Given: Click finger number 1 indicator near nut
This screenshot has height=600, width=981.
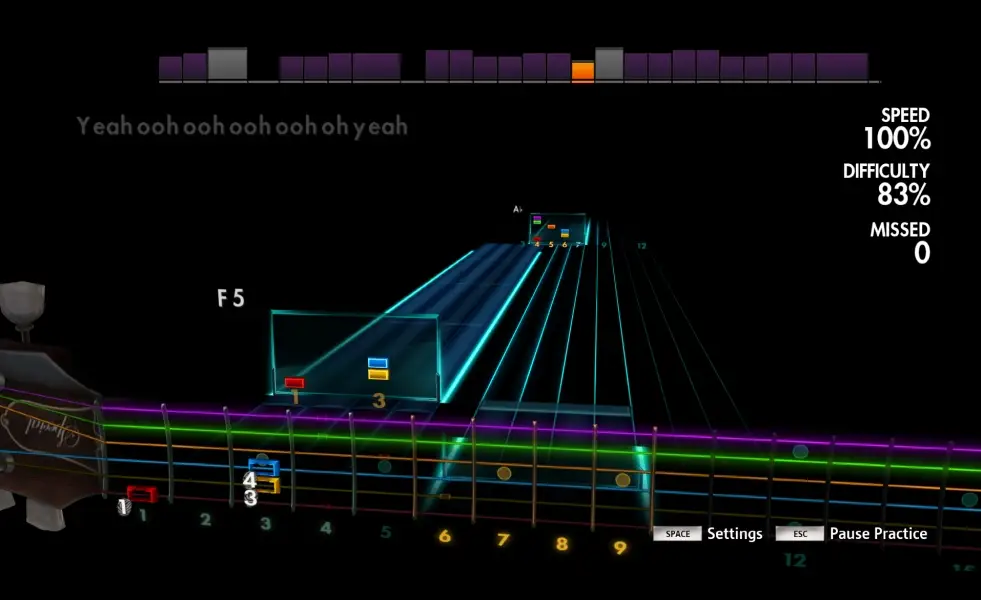Looking at the screenshot, I should coord(124,507).
